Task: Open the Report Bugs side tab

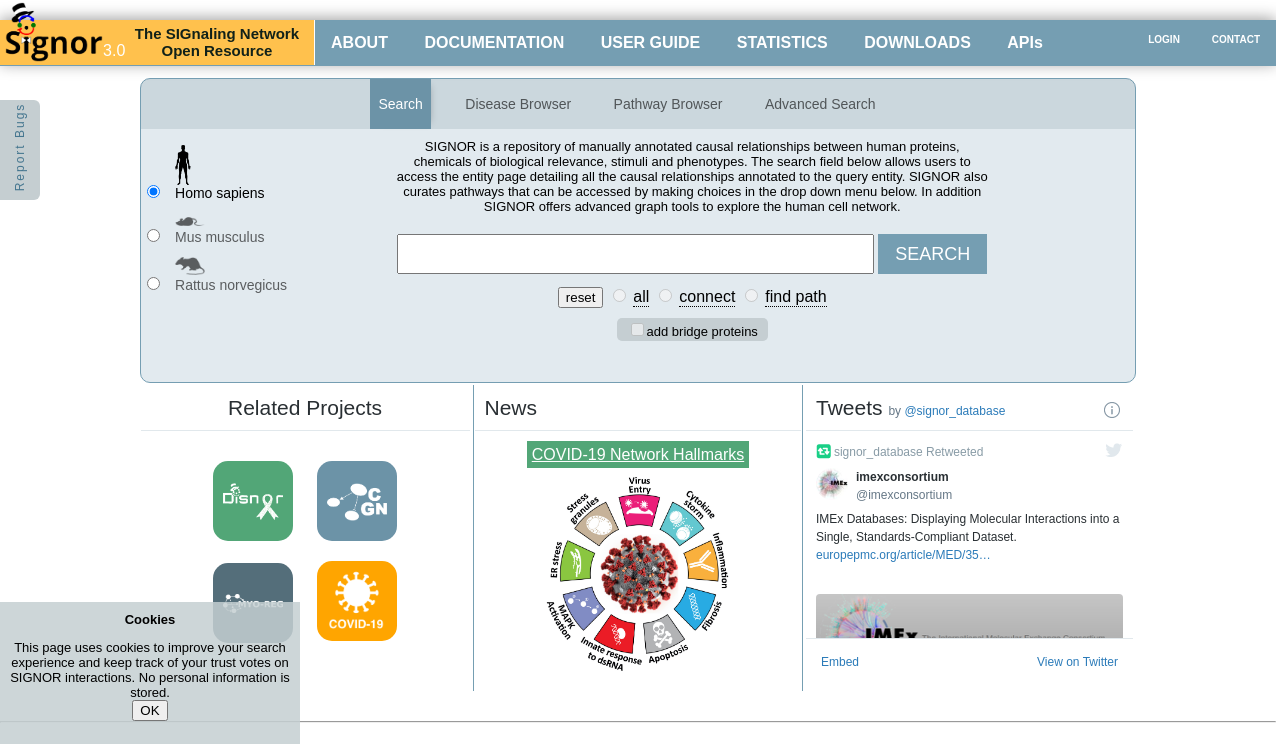Action: pos(20,150)
